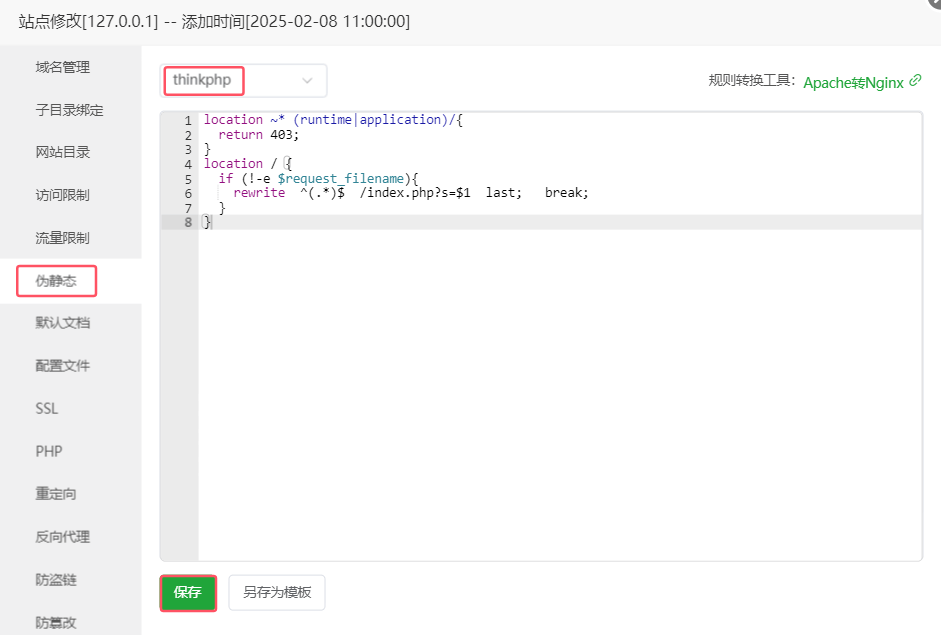The height and width of the screenshot is (635, 941).
Task: Switch to the 域名管理 tab
Action: [x=62, y=67]
